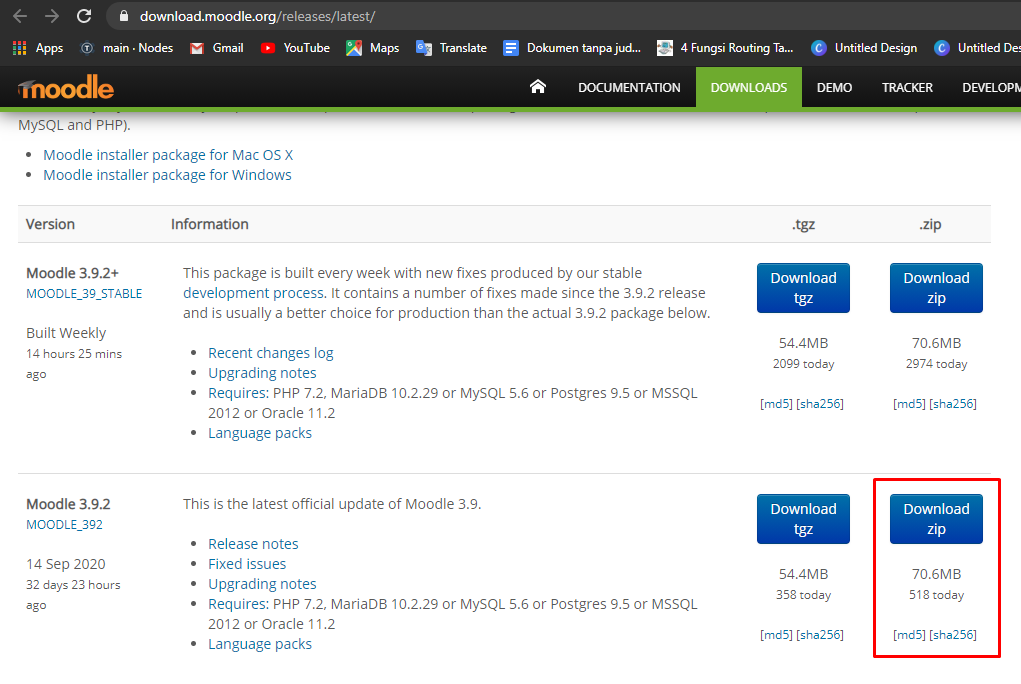Go back with the browser back arrow

[x=20, y=16]
